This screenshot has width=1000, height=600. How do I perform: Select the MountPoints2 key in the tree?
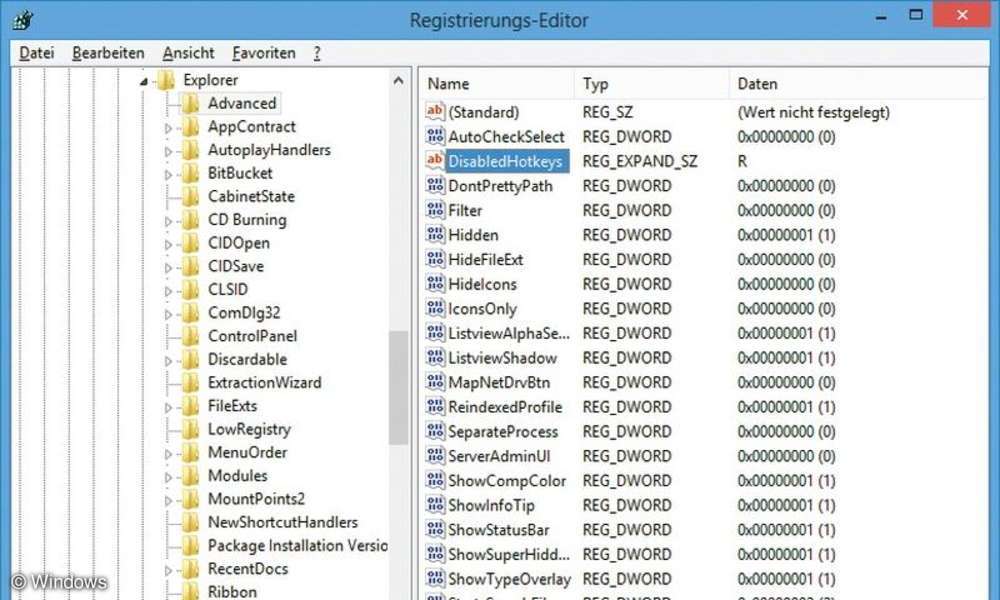(258, 498)
